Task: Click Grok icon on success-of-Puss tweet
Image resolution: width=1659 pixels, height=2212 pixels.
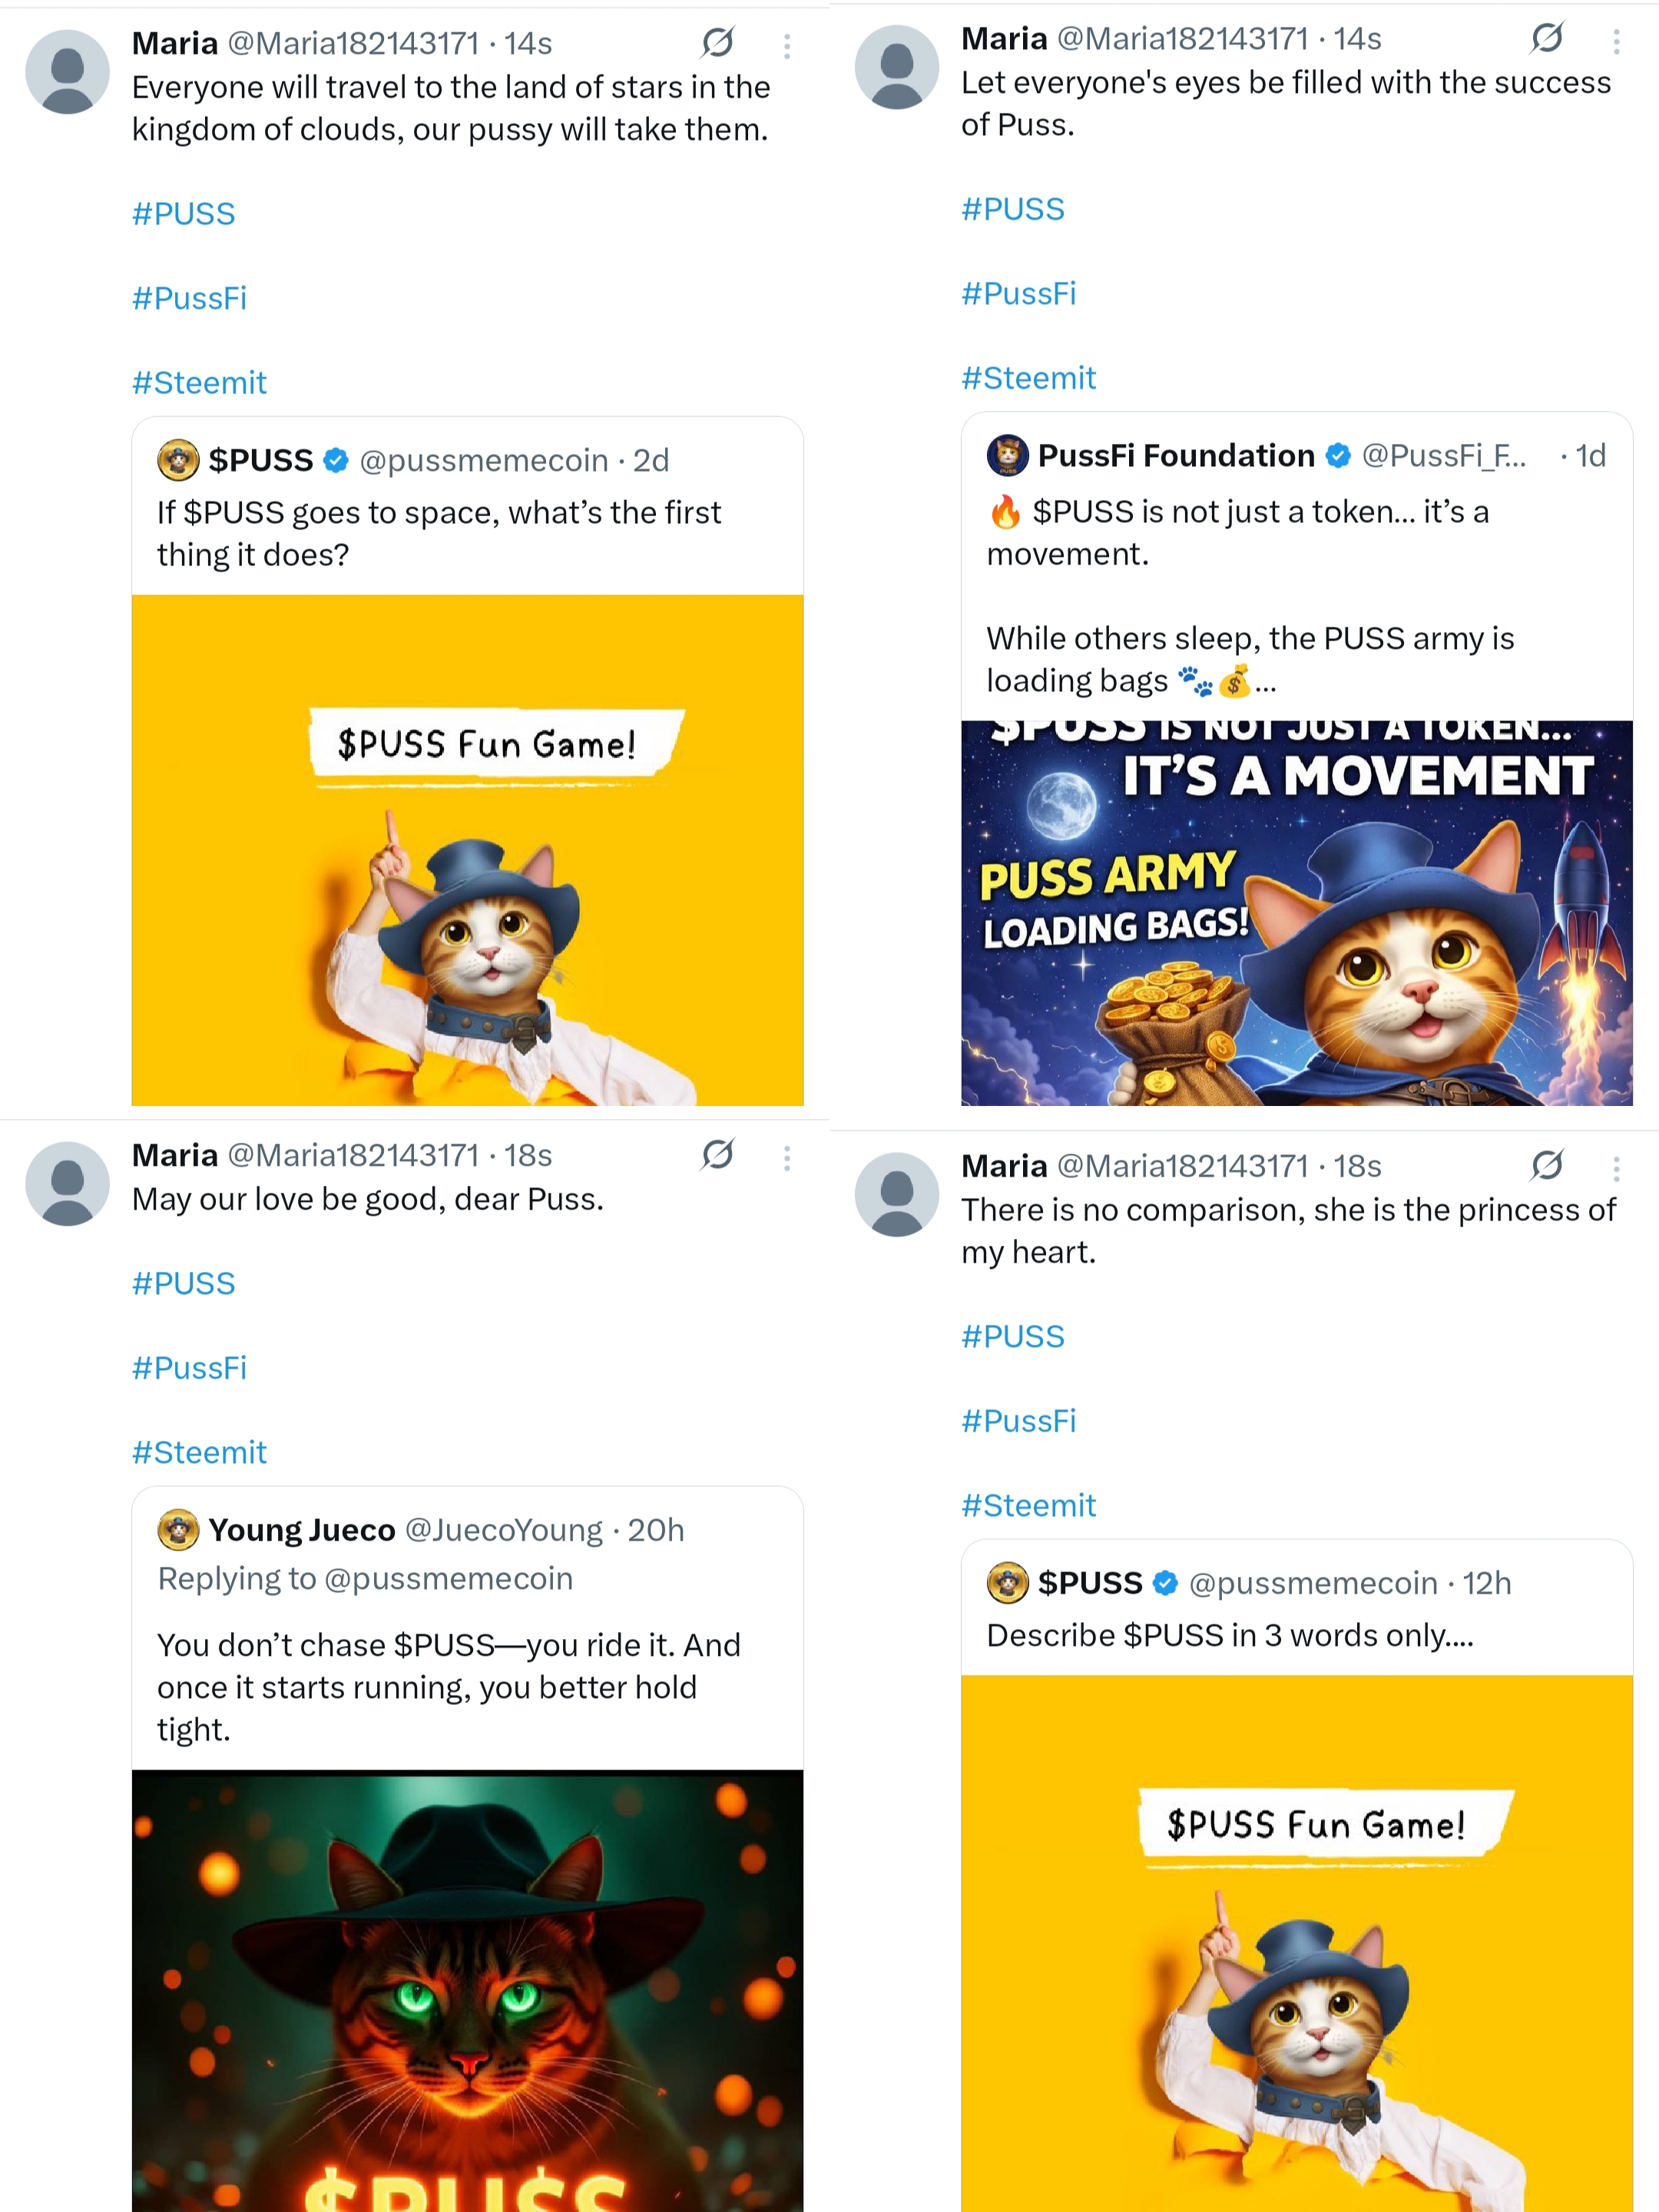Action: pyautogui.click(x=1547, y=38)
